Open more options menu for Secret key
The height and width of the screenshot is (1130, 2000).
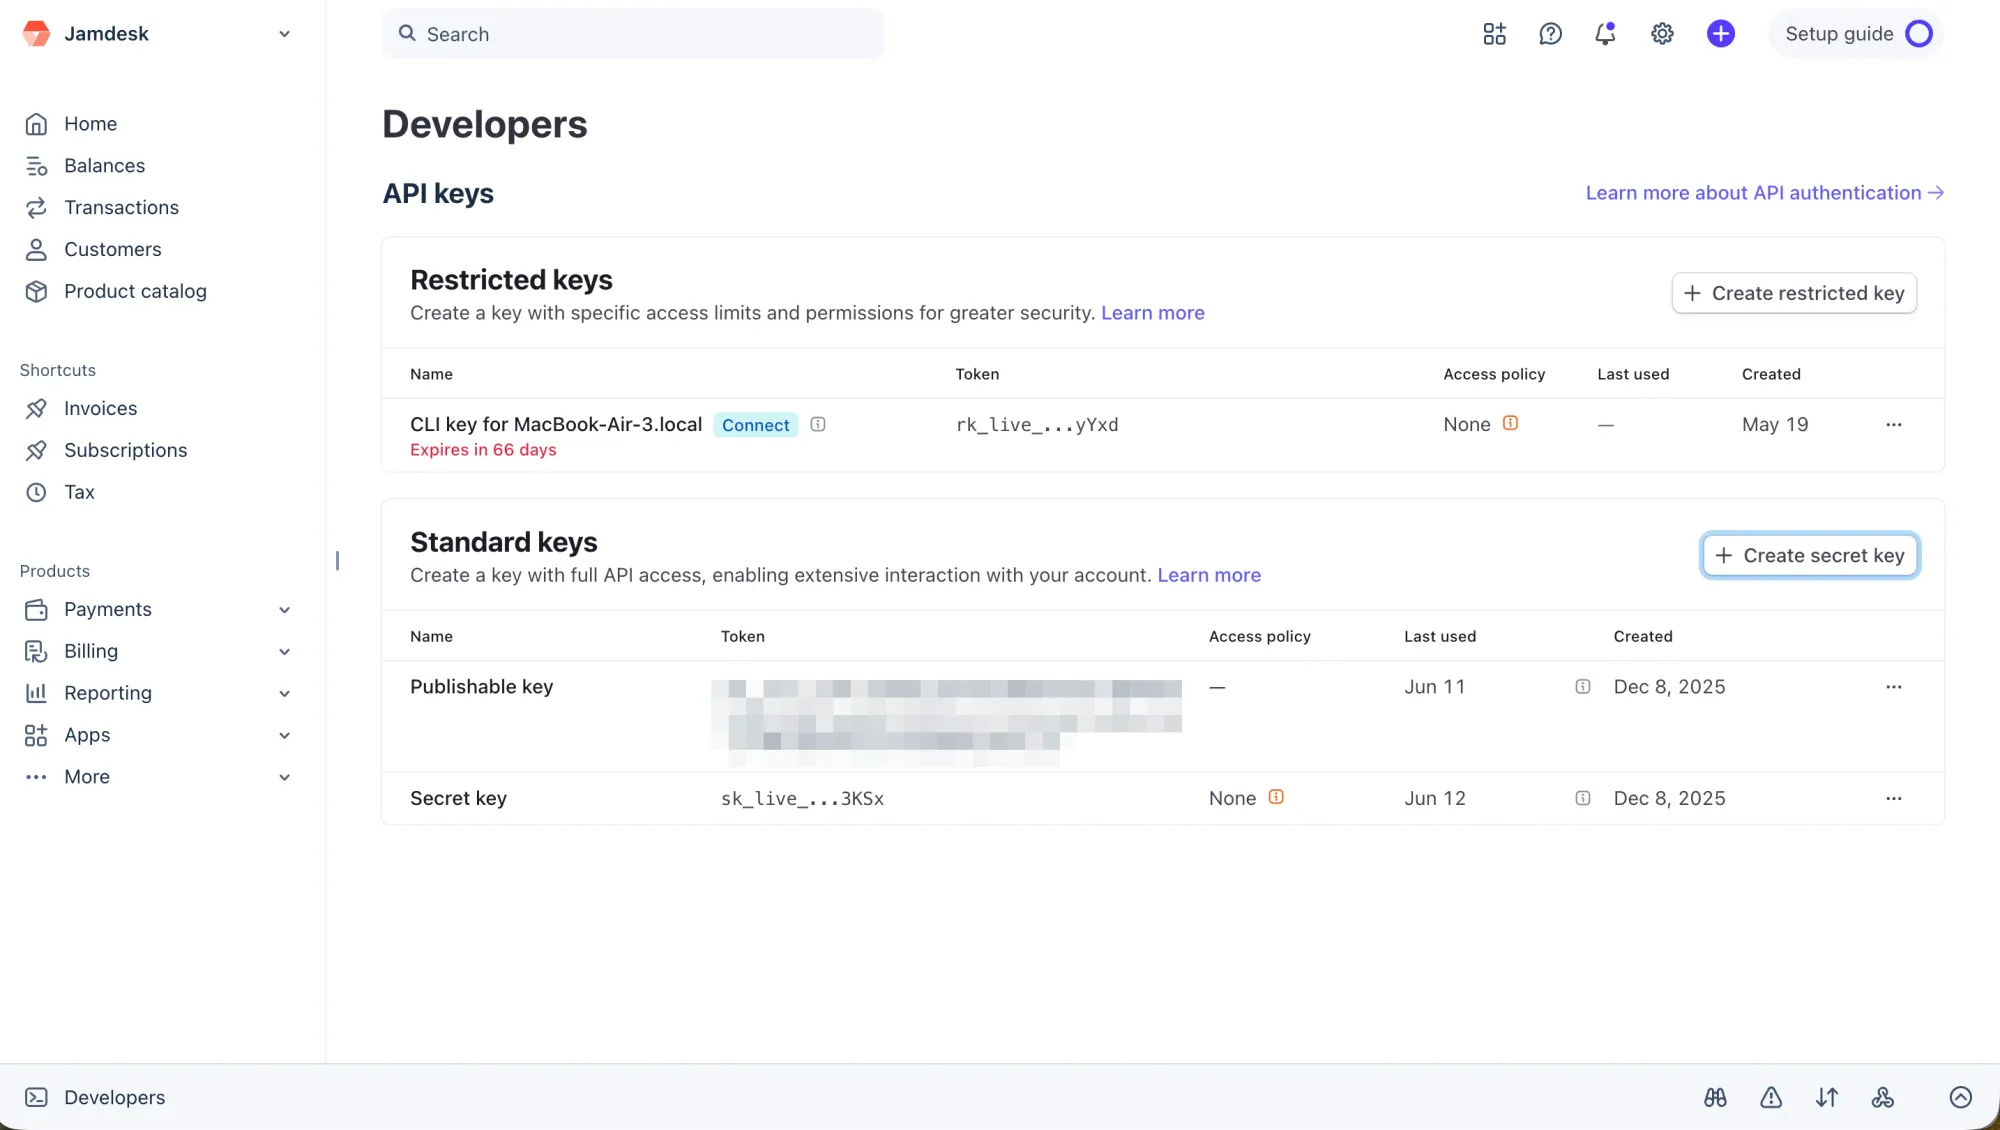tap(1893, 799)
